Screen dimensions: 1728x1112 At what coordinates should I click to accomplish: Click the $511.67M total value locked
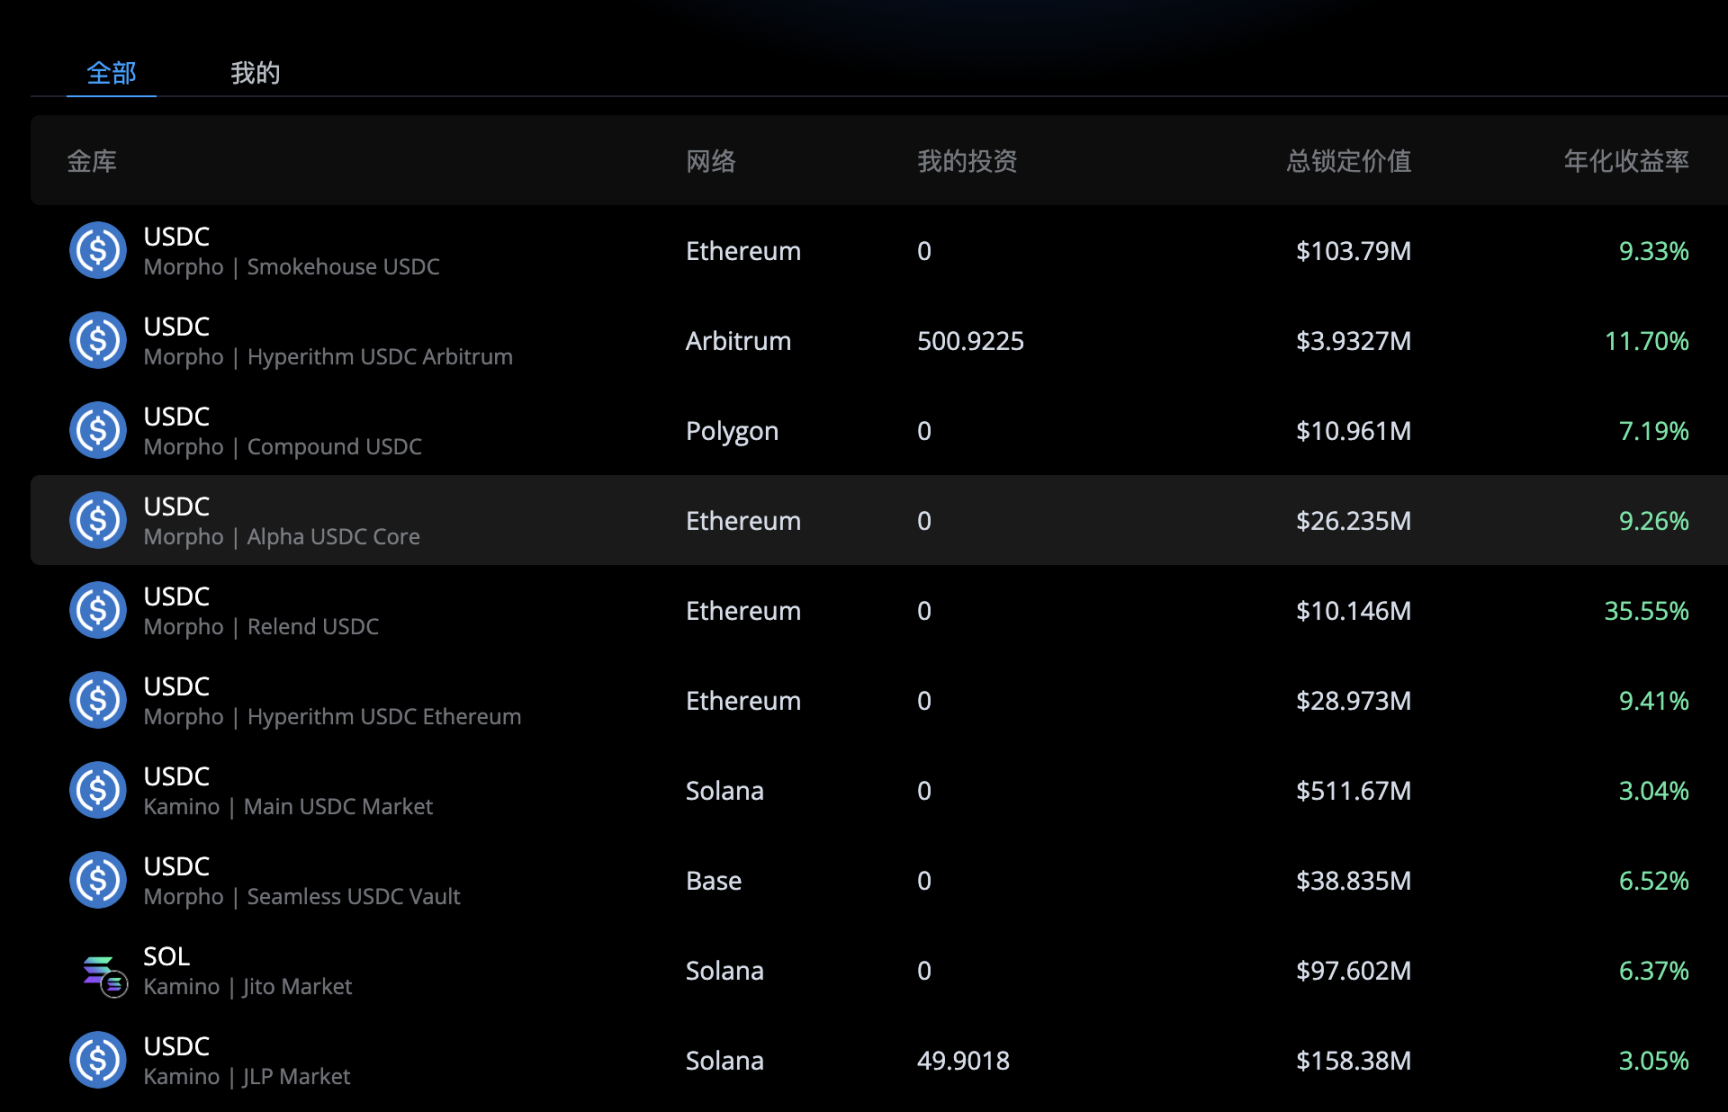click(1353, 791)
